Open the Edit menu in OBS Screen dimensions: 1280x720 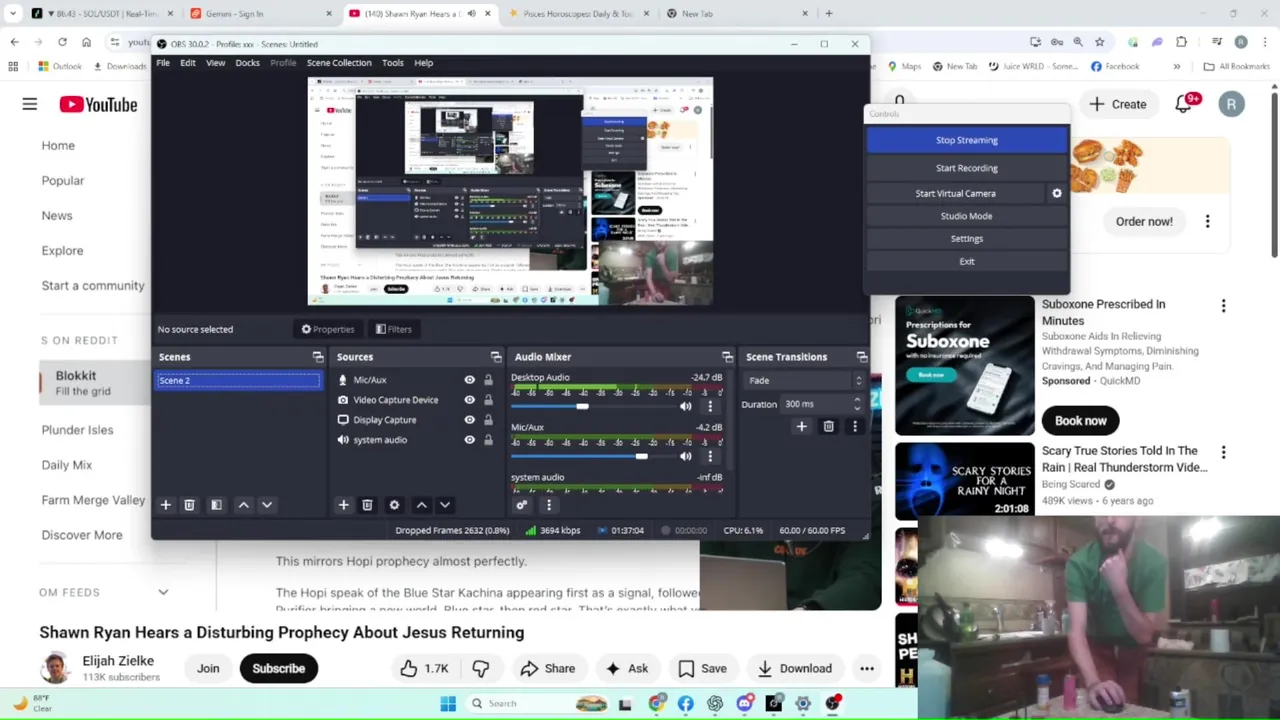[x=188, y=63]
